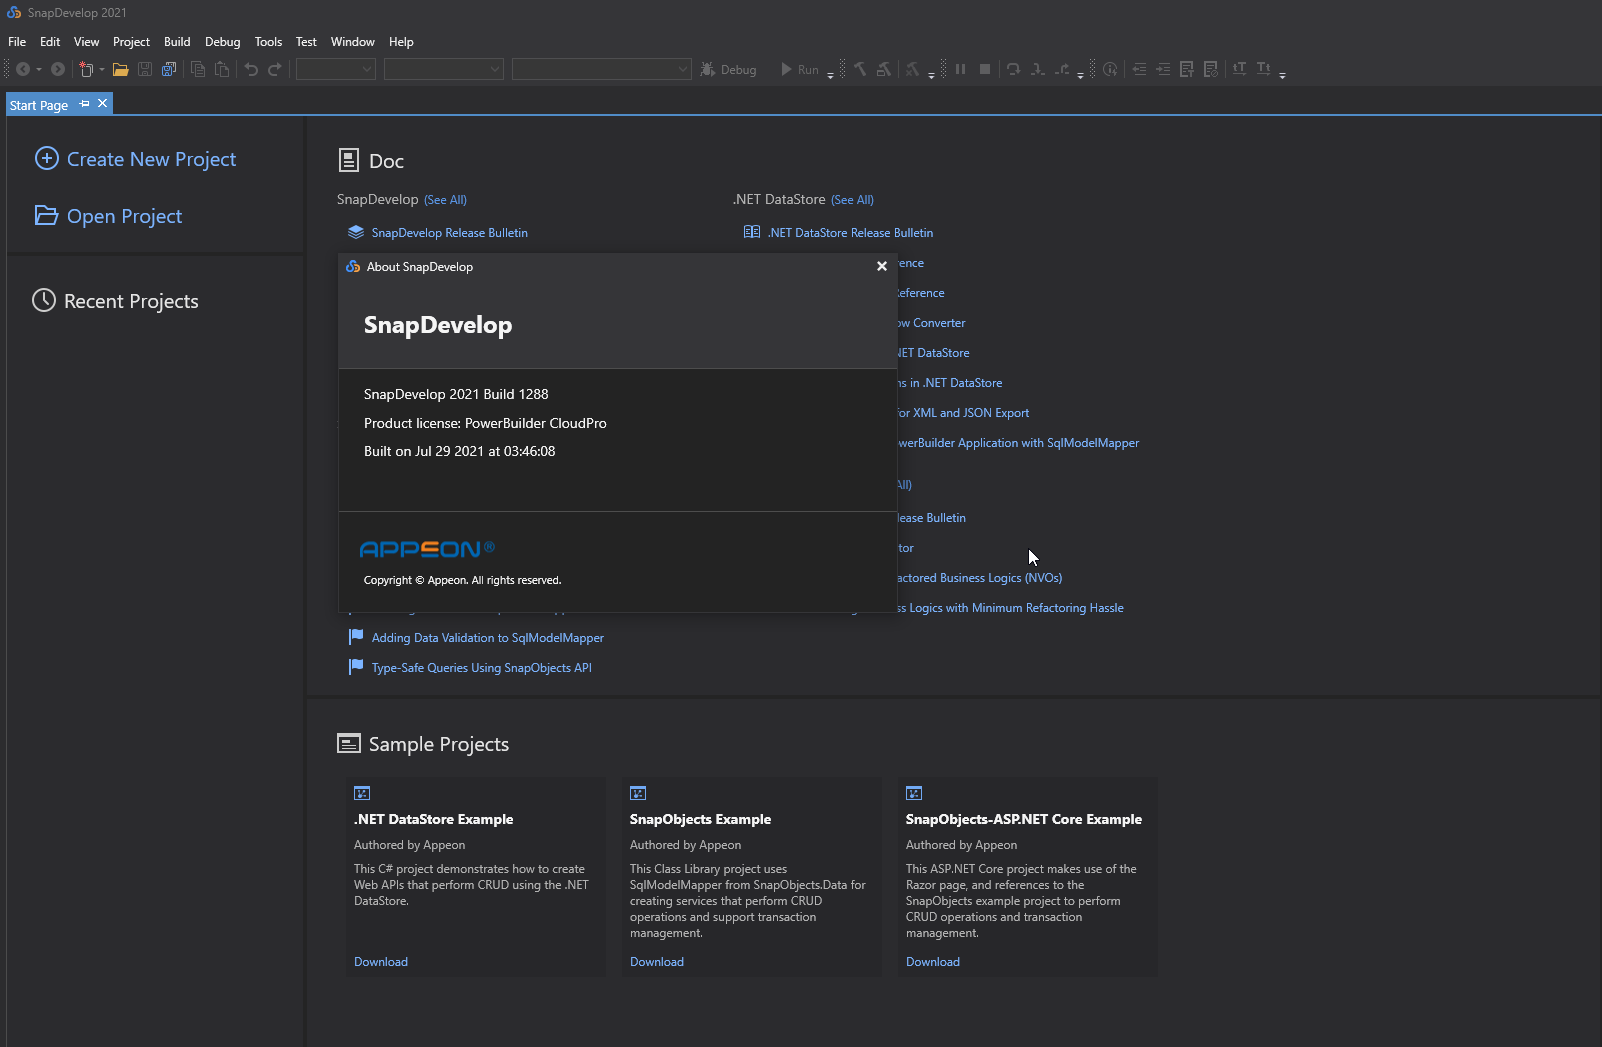The image size is (1602, 1047).
Task: Click the Stop debugging toolbar icon
Action: tap(985, 69)
